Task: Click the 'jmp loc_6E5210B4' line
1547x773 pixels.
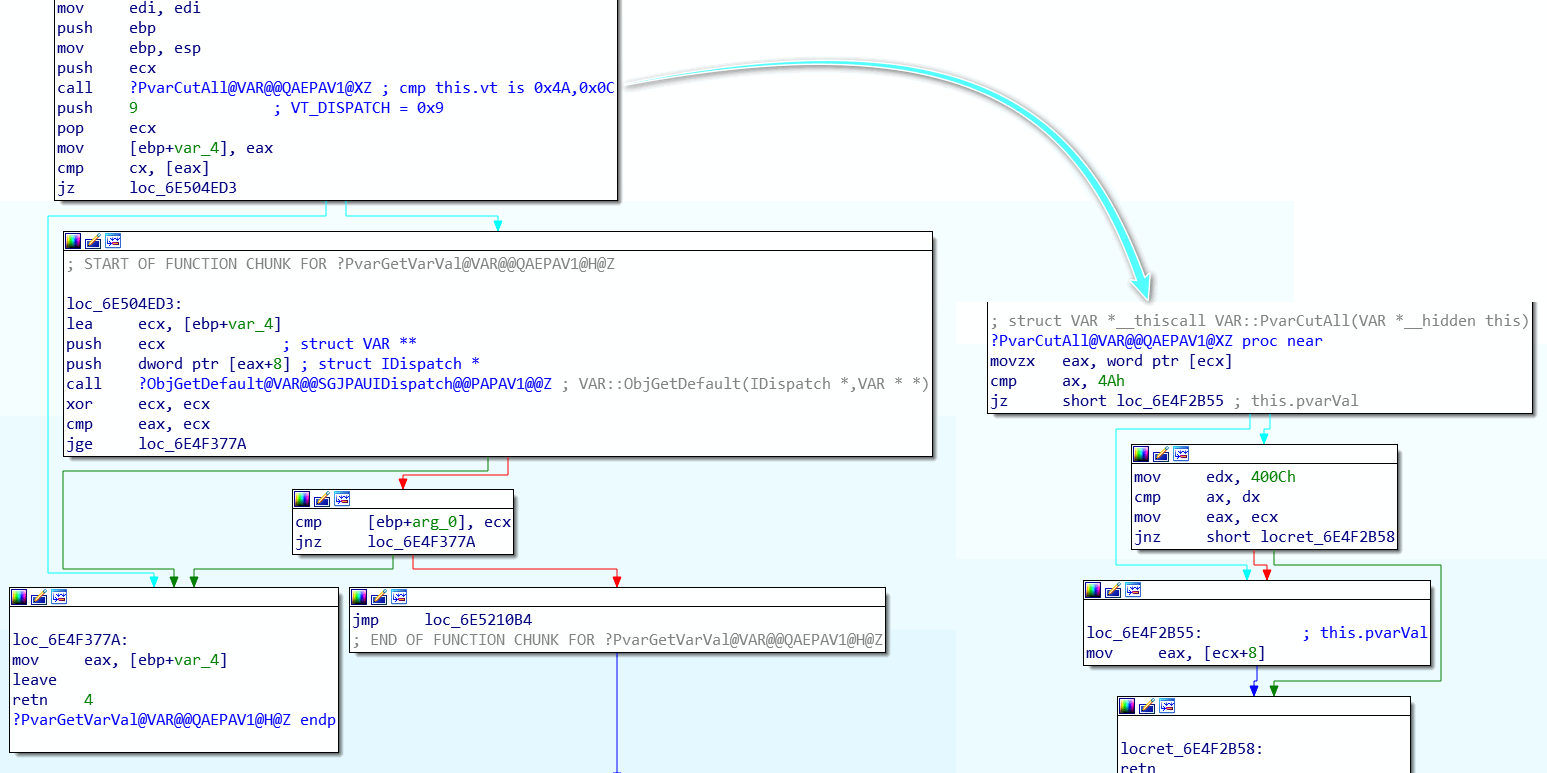Action: coord(442,620)
